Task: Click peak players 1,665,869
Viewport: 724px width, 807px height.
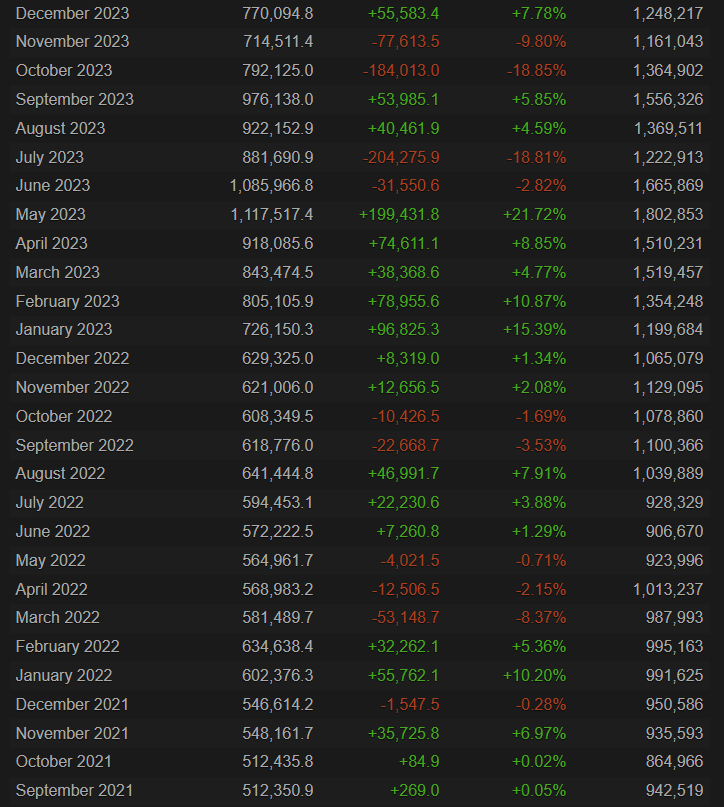Action: point(668,185)
